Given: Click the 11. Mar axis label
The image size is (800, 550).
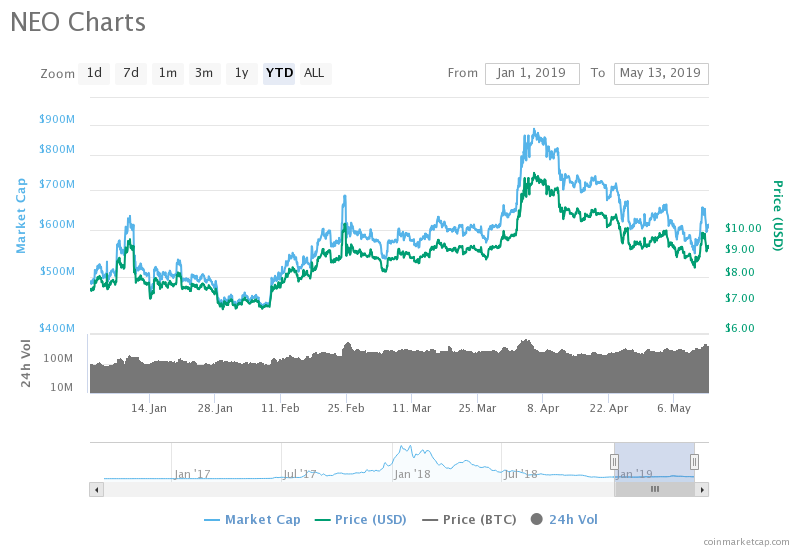Looking at the screenshot, I should [412, 408].
